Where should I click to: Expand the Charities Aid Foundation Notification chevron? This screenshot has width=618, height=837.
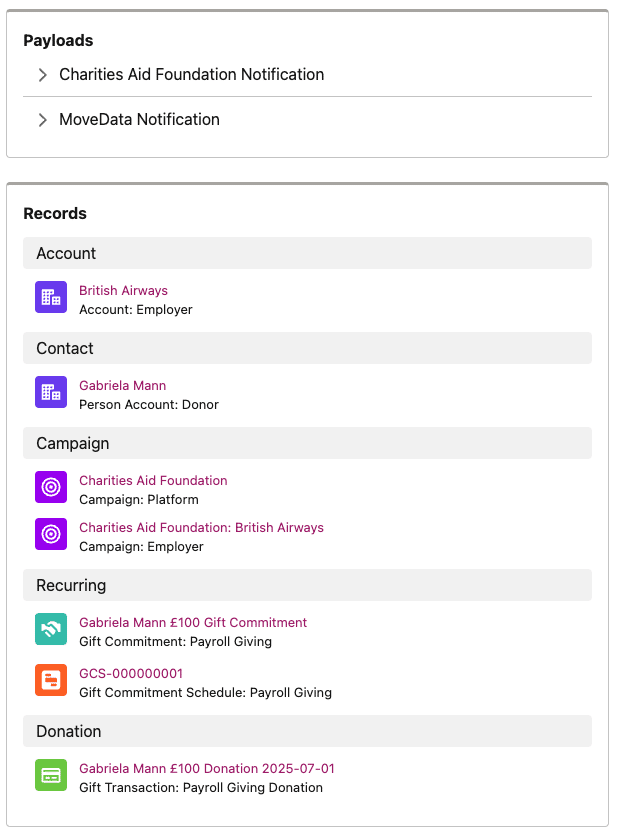pos(43,75)
